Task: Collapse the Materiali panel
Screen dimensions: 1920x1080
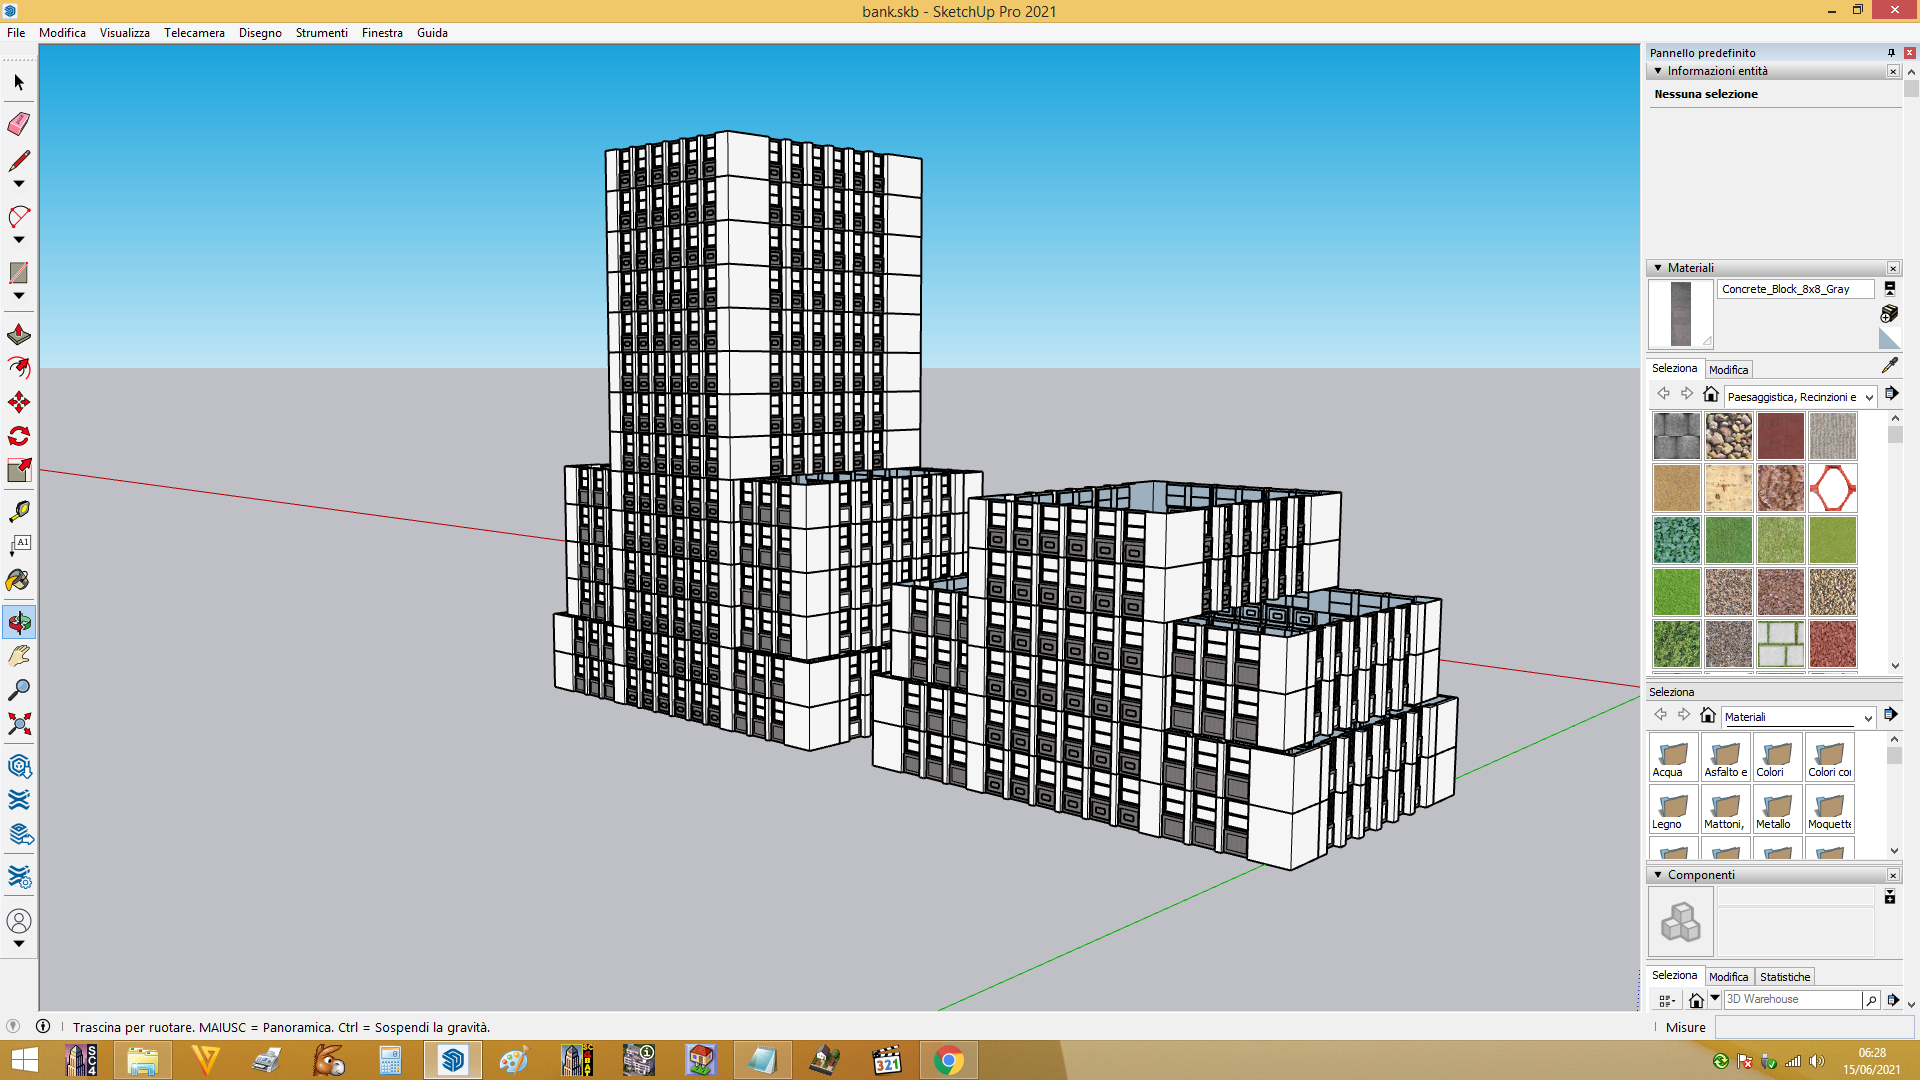Action: pos(1658,268)
